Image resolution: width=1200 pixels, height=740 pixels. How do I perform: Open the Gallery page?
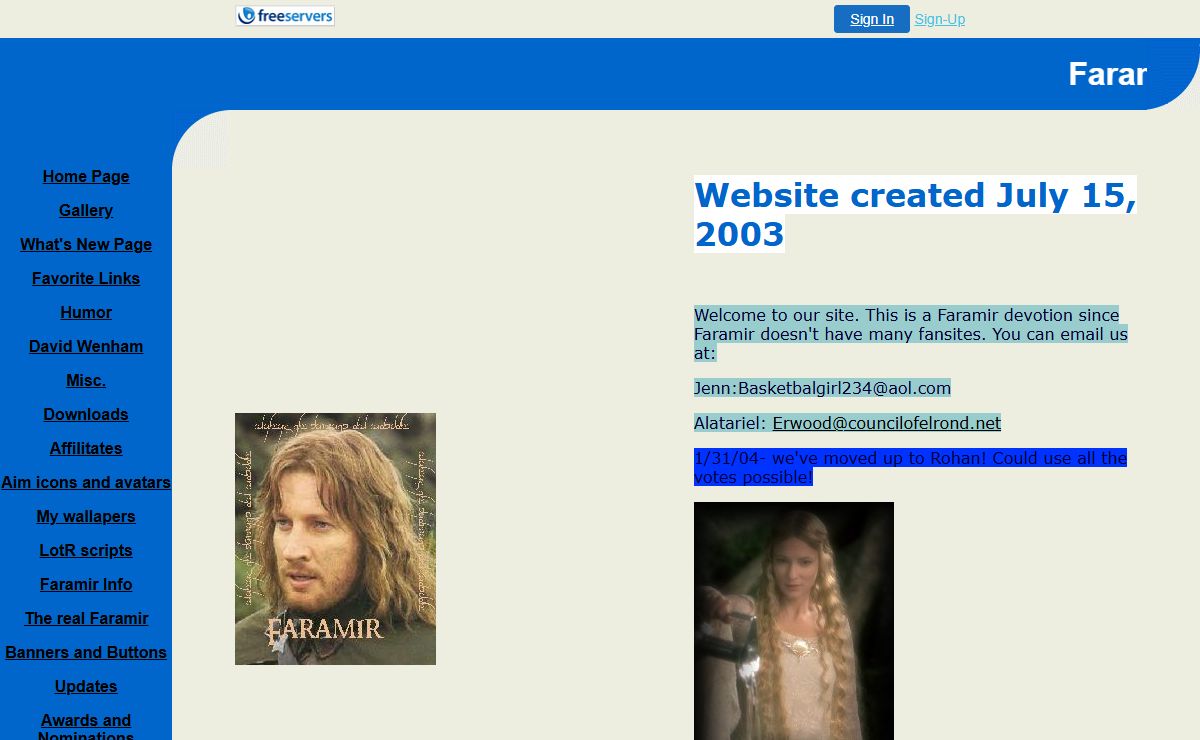click(86, 211)
